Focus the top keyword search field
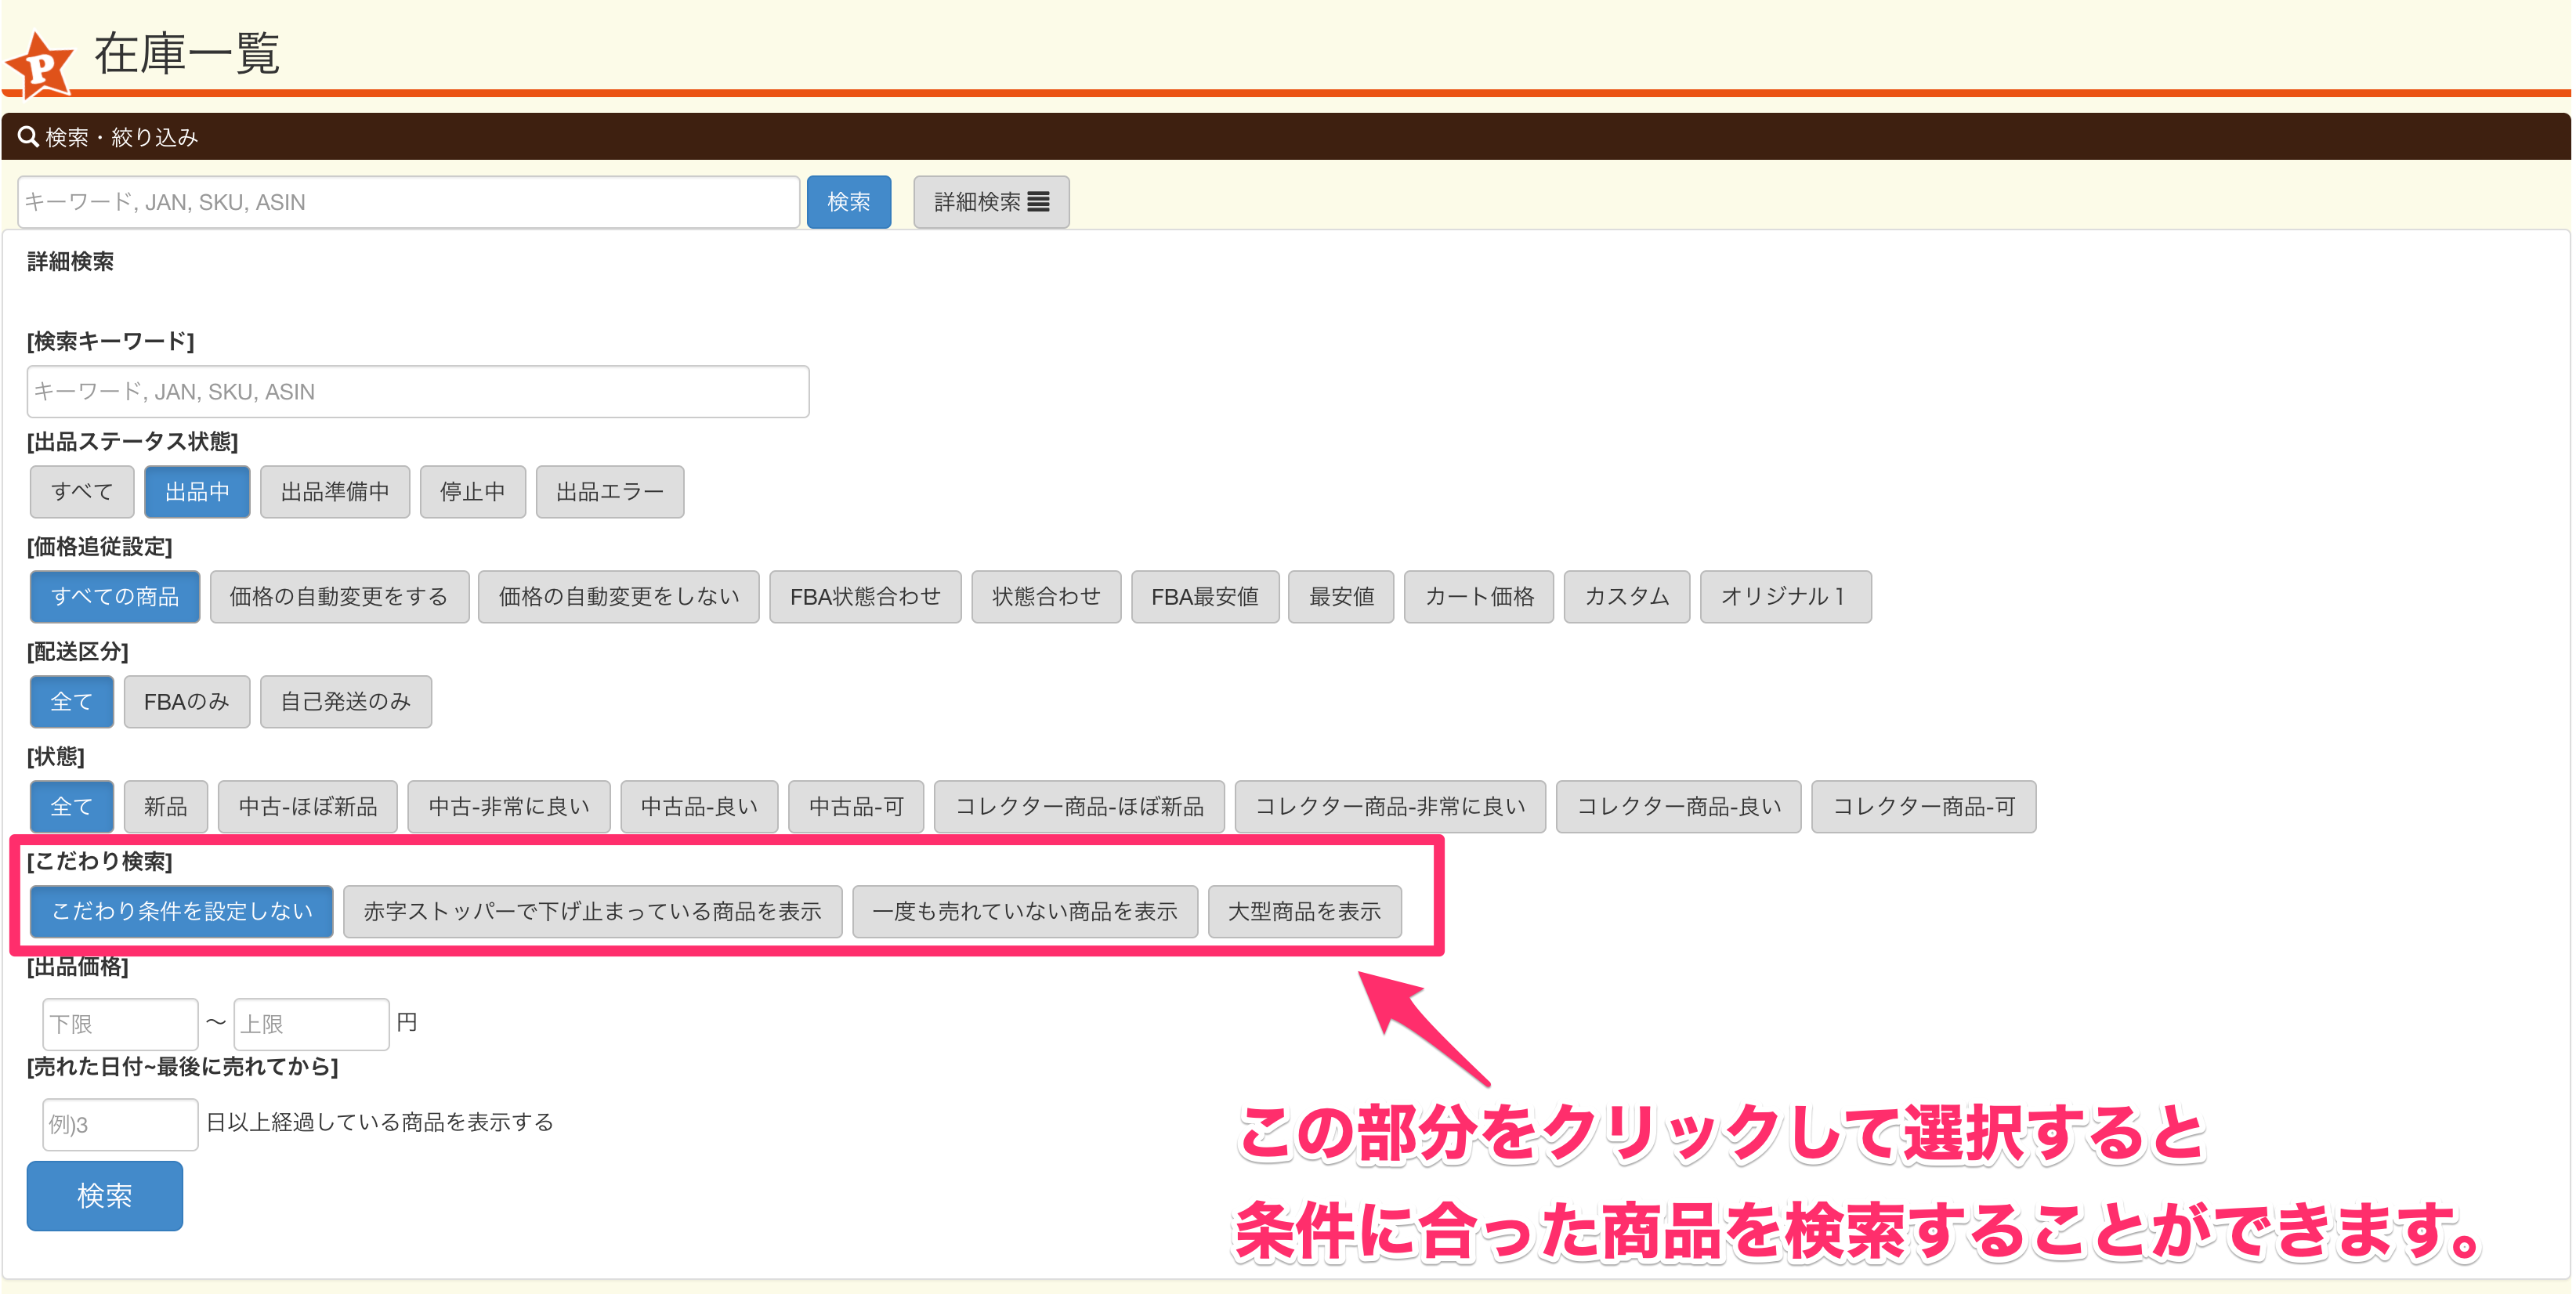This screenshot has width=2576, height=1294. 408,202
